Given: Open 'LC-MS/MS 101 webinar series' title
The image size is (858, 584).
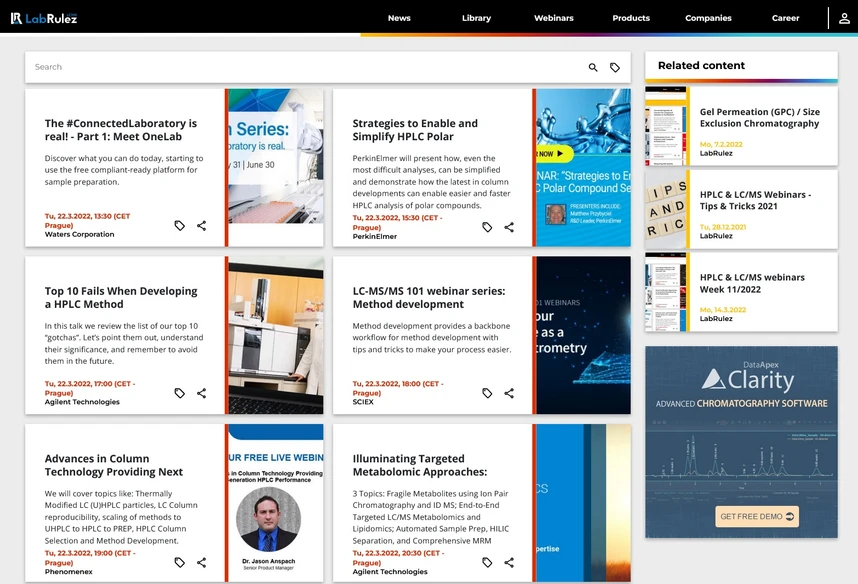Looking at the screenshot, I should click(428, 298).
